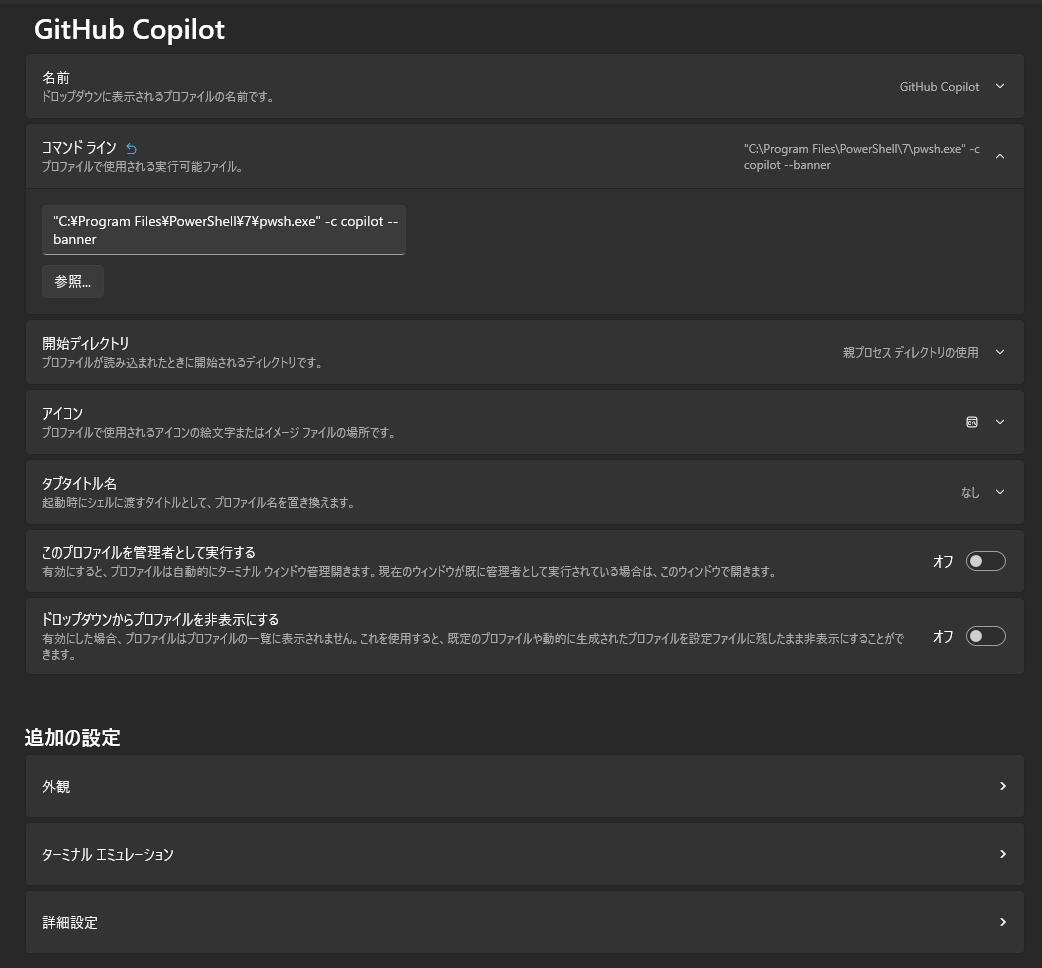
Task: Open the タブタイトル名 dropdown
Action: coord(999,492)
